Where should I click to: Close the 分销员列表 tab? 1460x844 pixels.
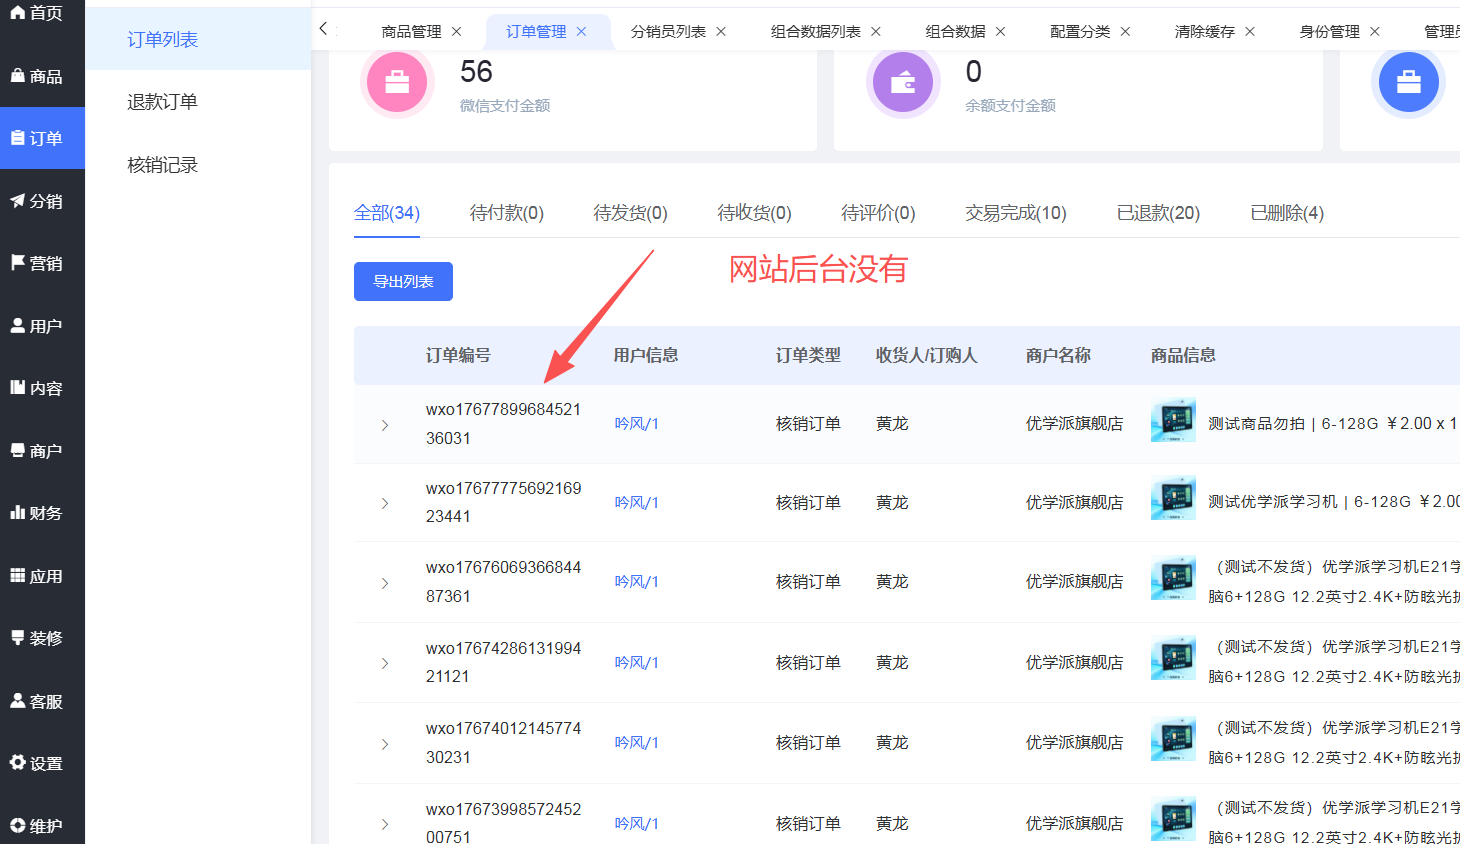721,32
